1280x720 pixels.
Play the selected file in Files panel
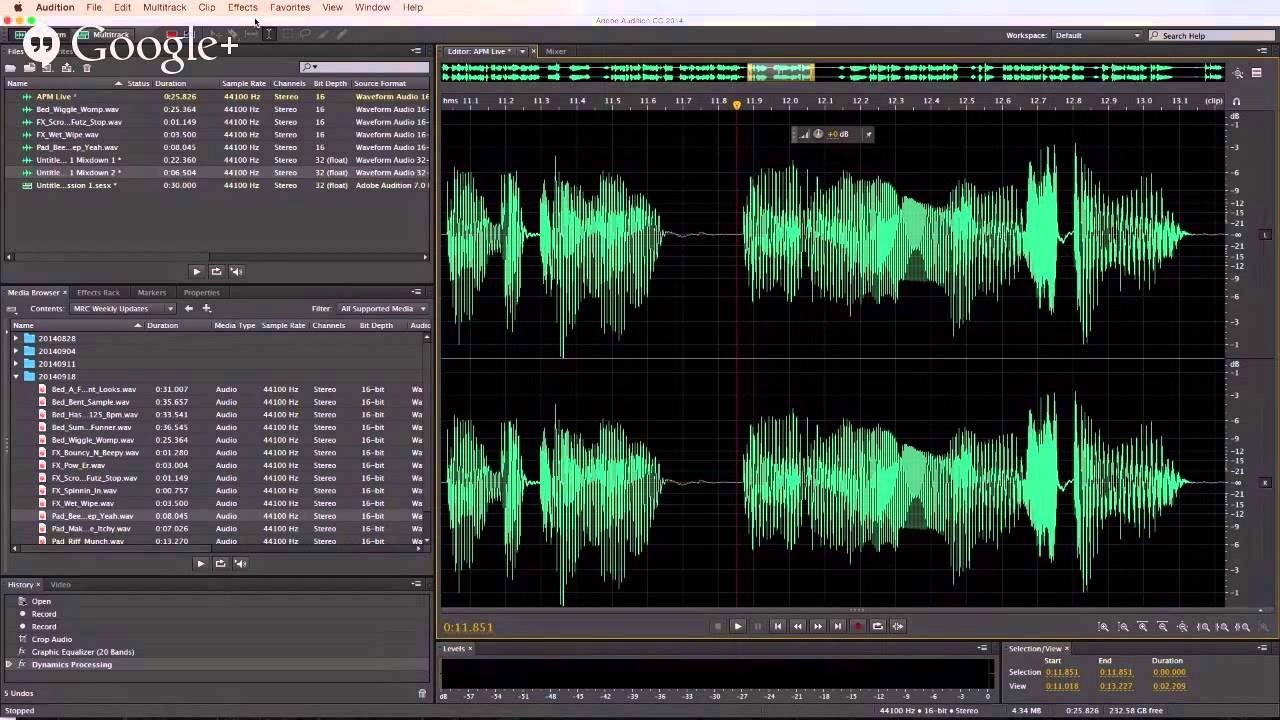click(196, 271)
